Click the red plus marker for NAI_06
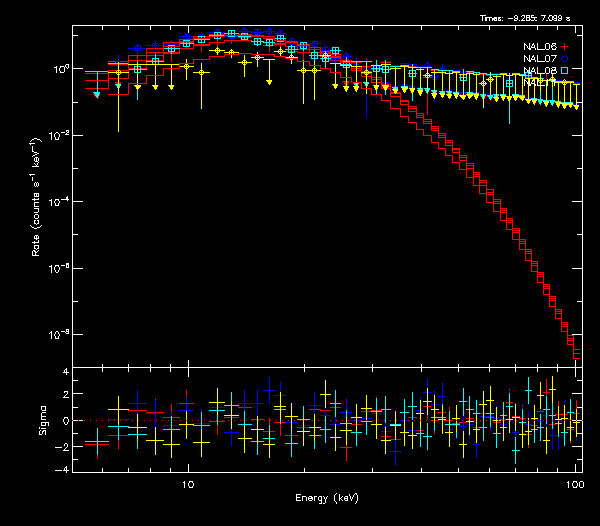 click(564, 47)
